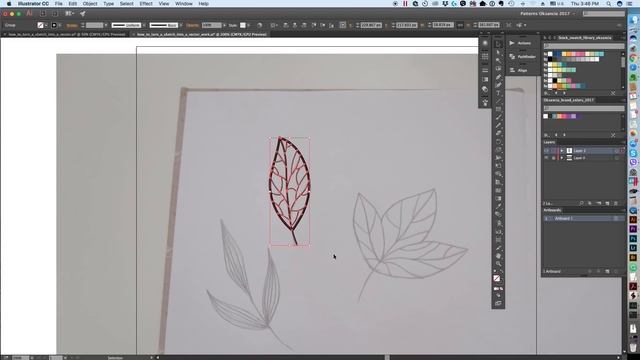Select the Lasso tool
This screenshot has height=360, width=640.
498,69
